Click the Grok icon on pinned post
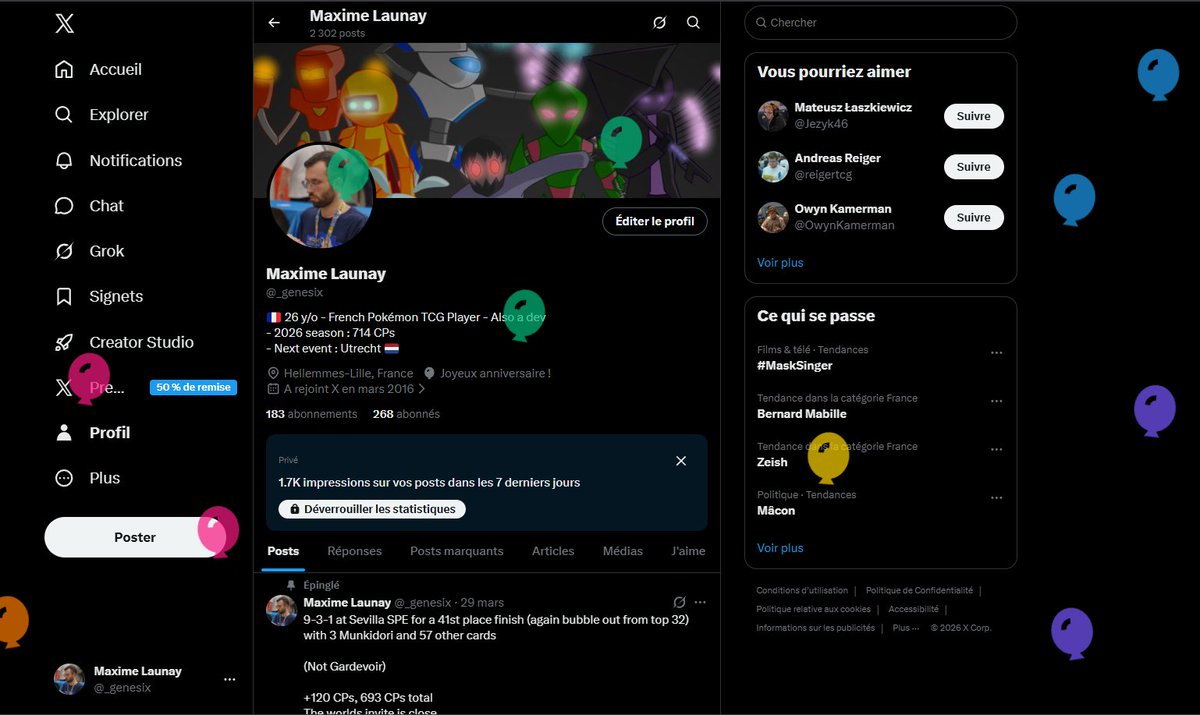This screenshot has height=715, width=1200. point(679,602)
